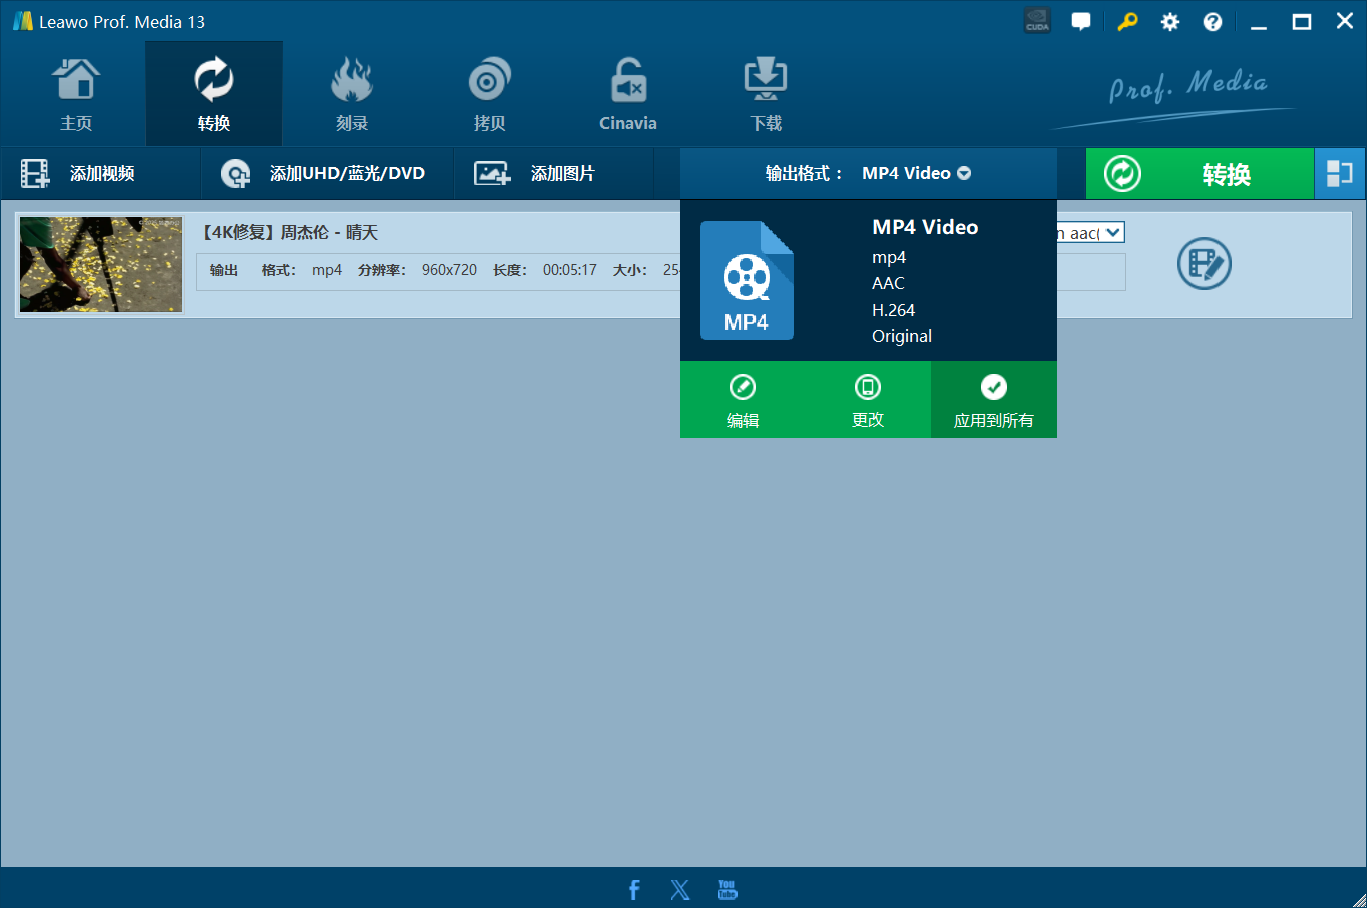Image resolution: width=1367 pixels, height=908 pixels.
Task: Open the 拷贝 copy module
Action: click(x=489, y=95)
